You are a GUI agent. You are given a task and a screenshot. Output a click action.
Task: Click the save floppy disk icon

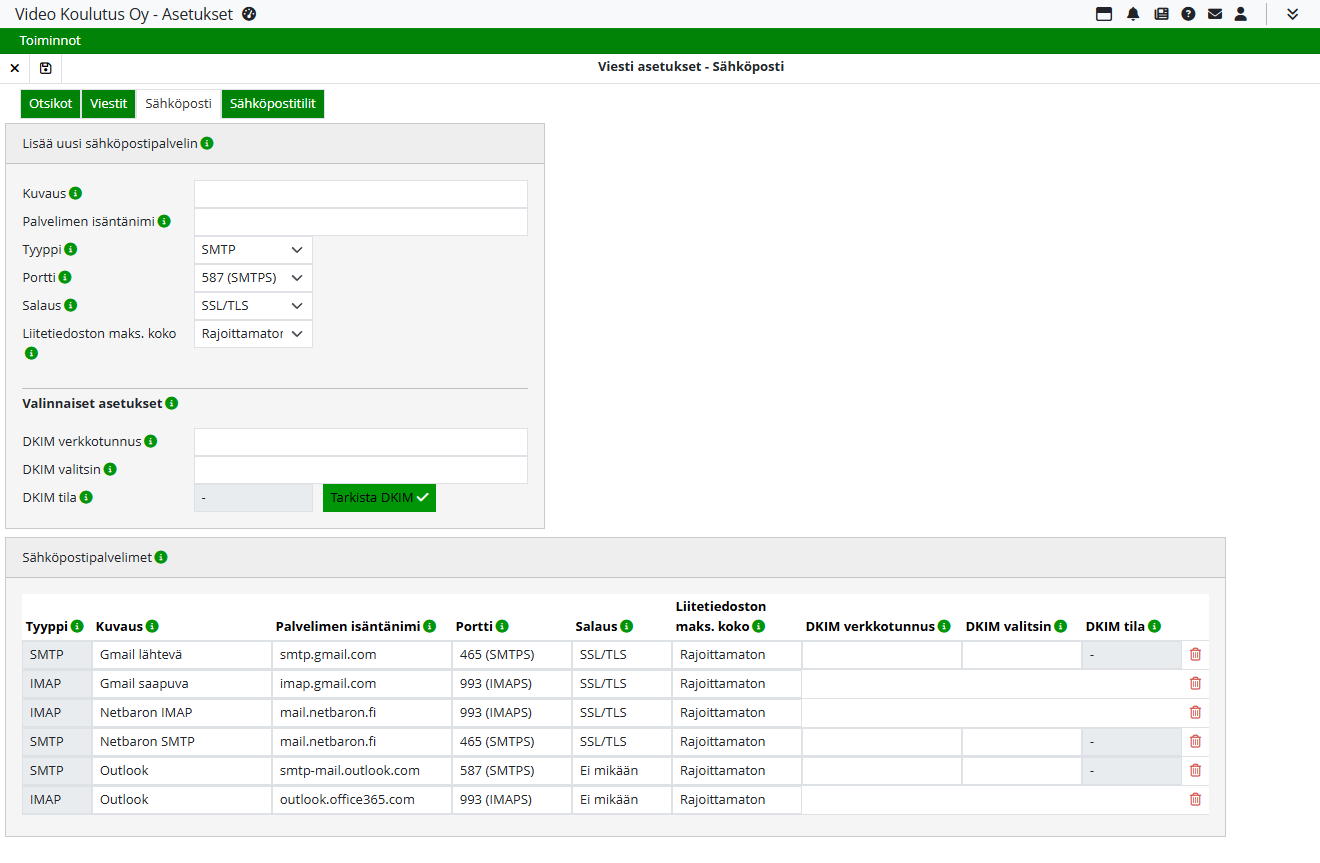pyautogui.click(x=46, y=68)
